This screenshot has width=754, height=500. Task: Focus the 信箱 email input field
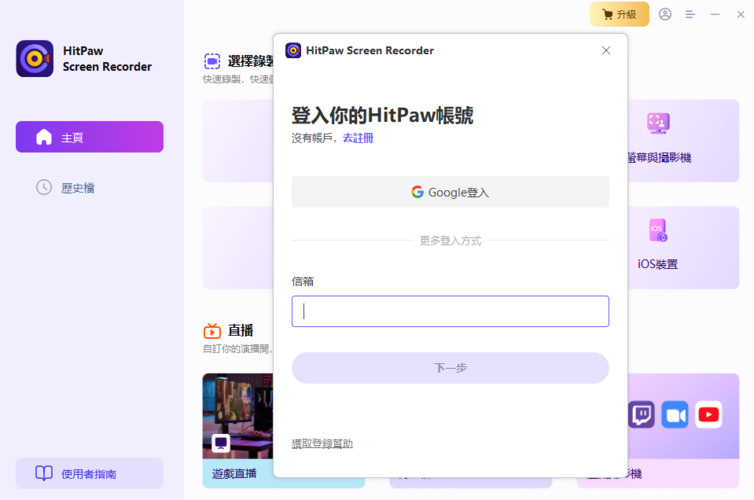pyautogui.click(x=450, y=311)
